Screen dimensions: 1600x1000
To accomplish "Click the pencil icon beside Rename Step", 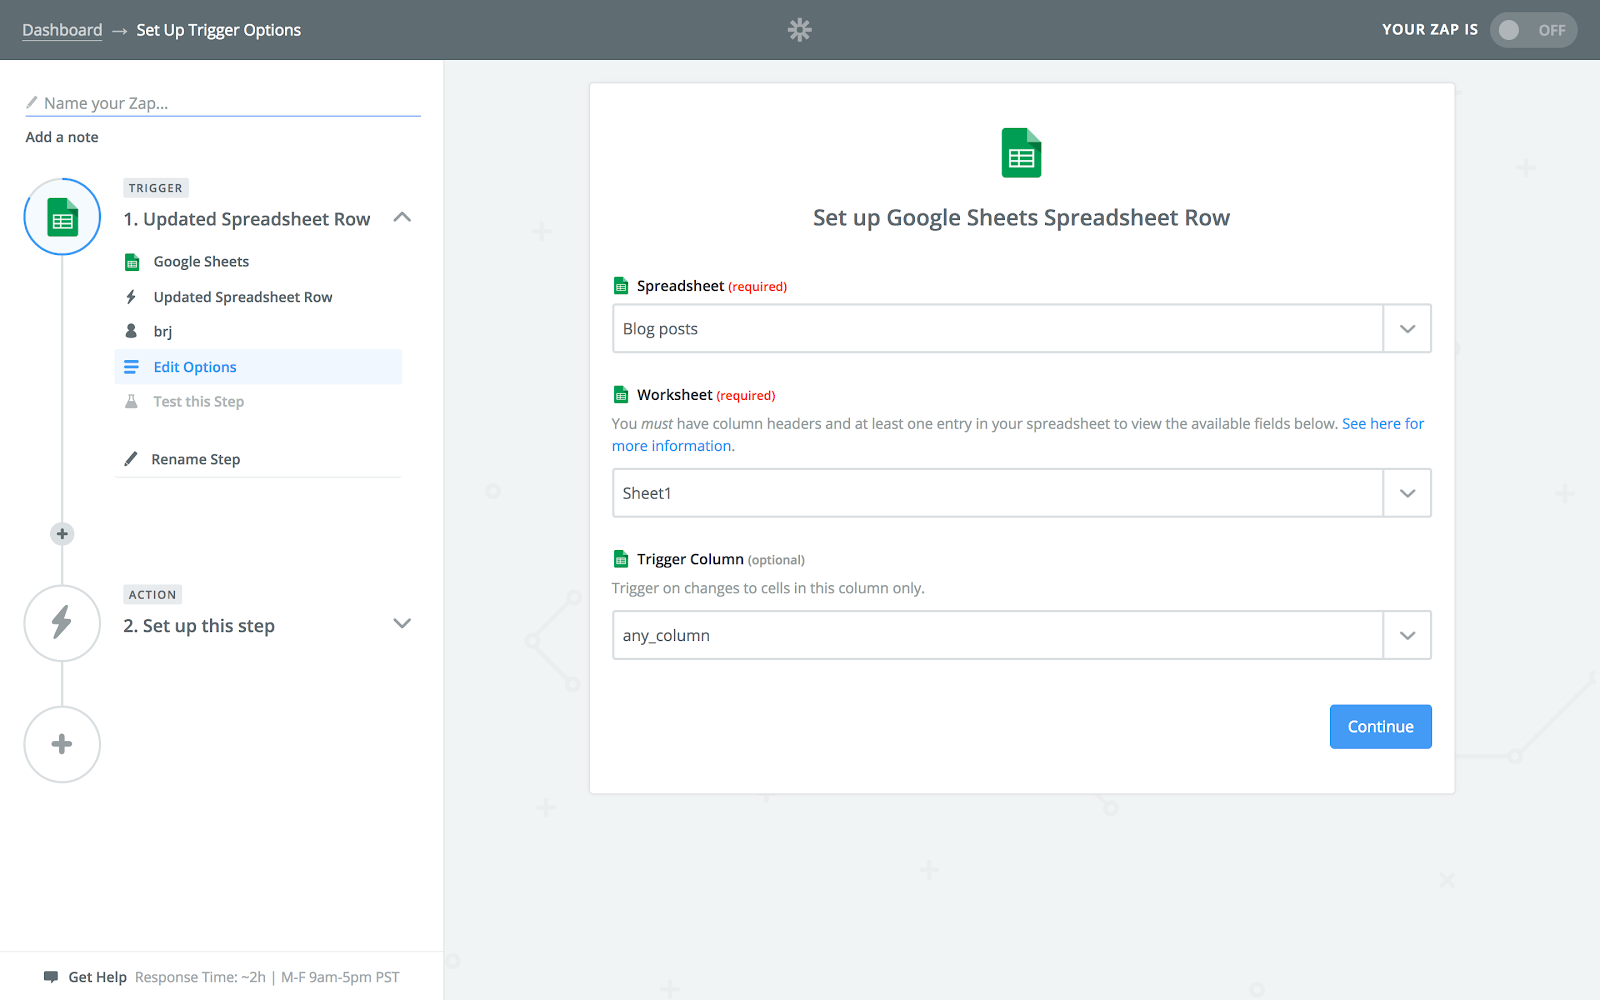I will (131, 459).
